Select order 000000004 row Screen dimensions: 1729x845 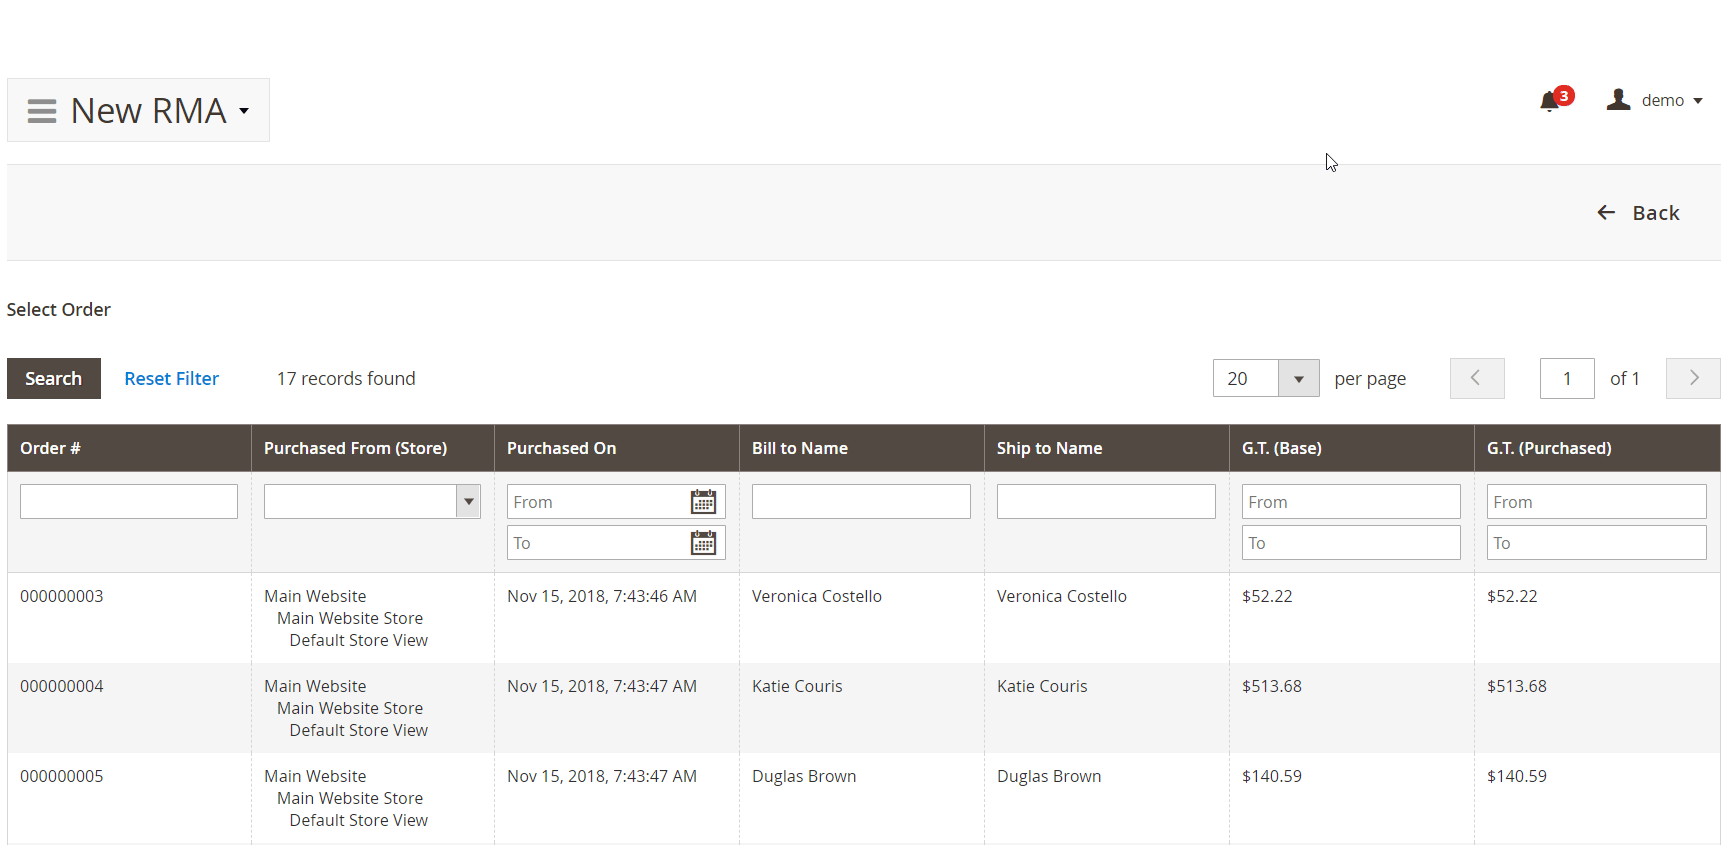click(x=62, y=686)
